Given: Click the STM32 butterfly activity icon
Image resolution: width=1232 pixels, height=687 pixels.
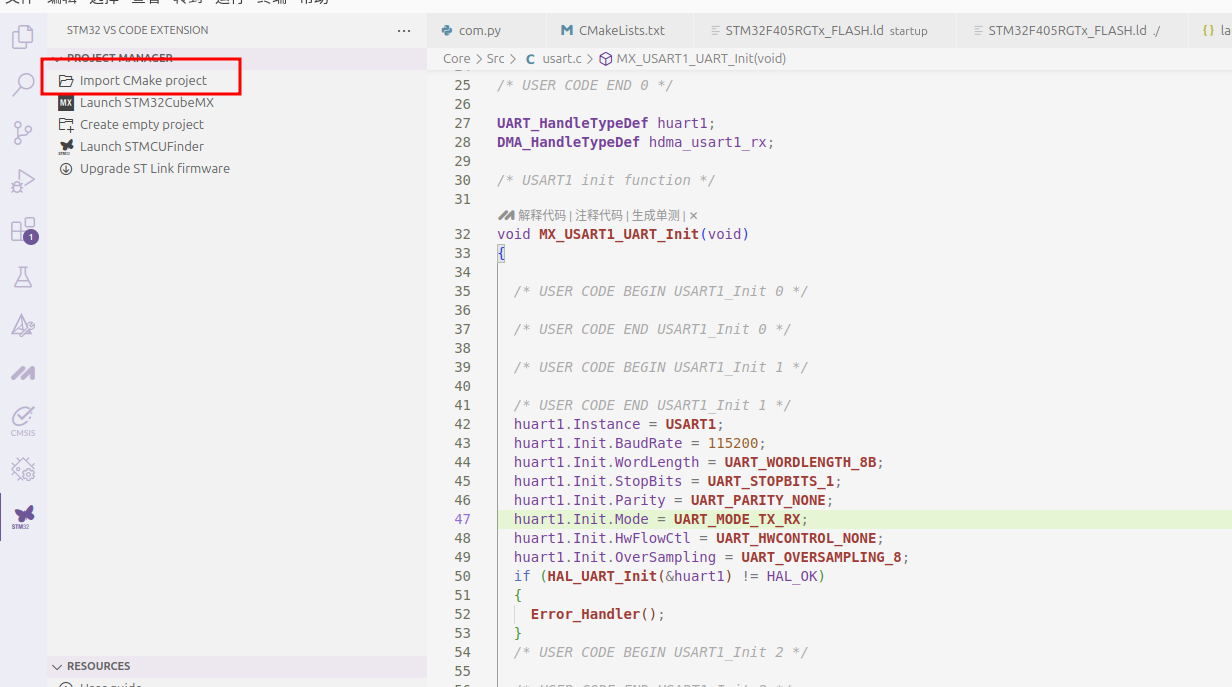Looking at the screenshot, I should 23,516.
